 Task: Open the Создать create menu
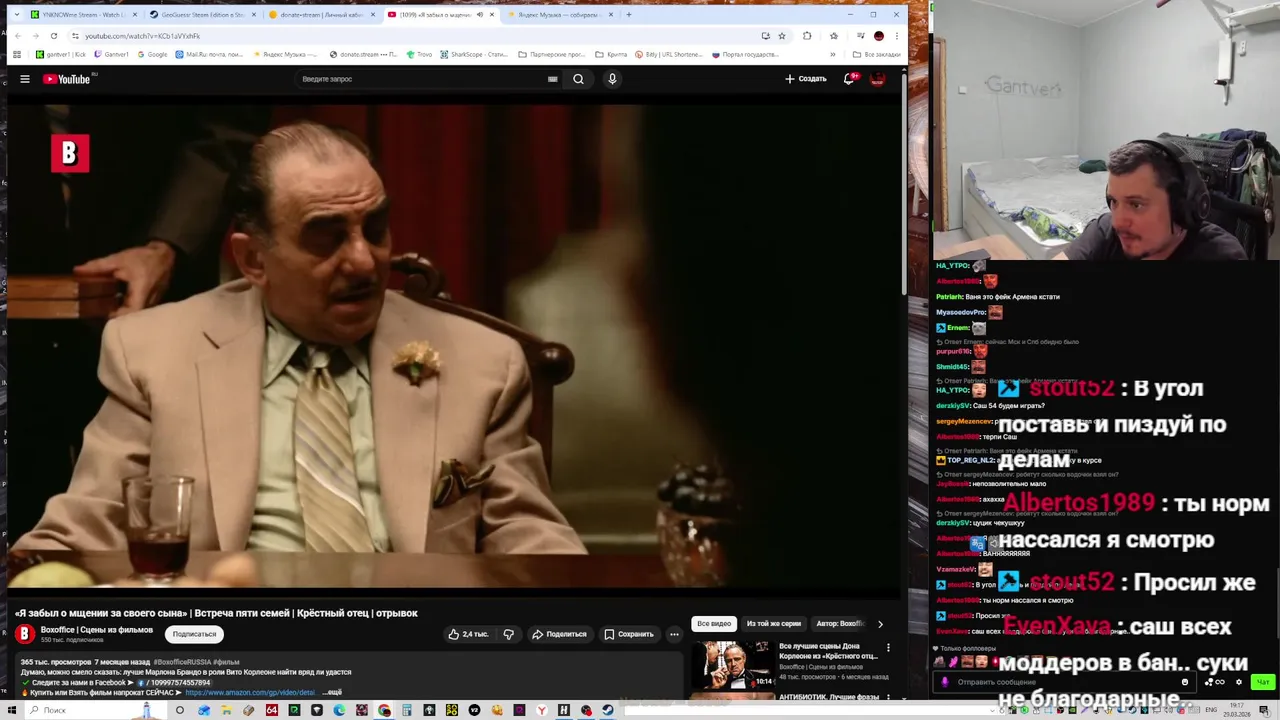[x=805, y=79]
